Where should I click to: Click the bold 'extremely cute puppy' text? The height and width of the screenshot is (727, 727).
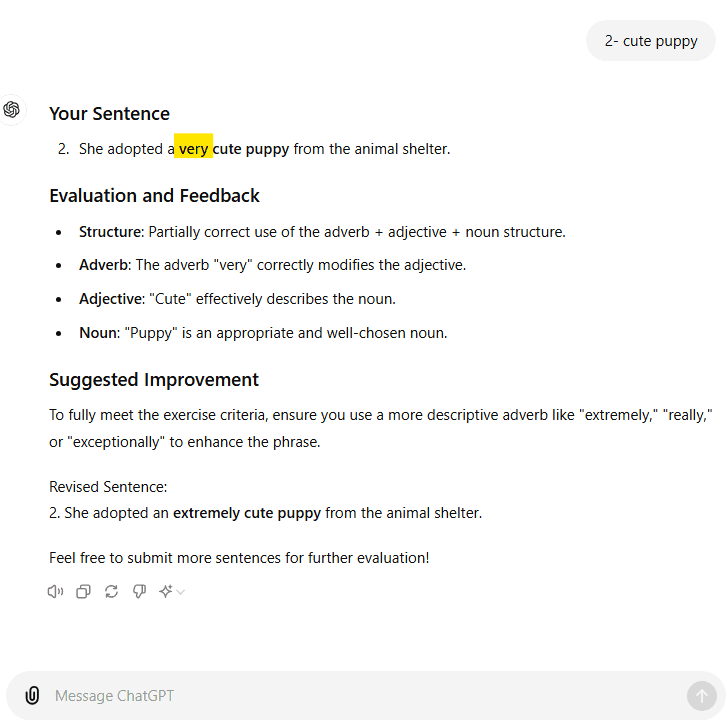tap(247, 513)
